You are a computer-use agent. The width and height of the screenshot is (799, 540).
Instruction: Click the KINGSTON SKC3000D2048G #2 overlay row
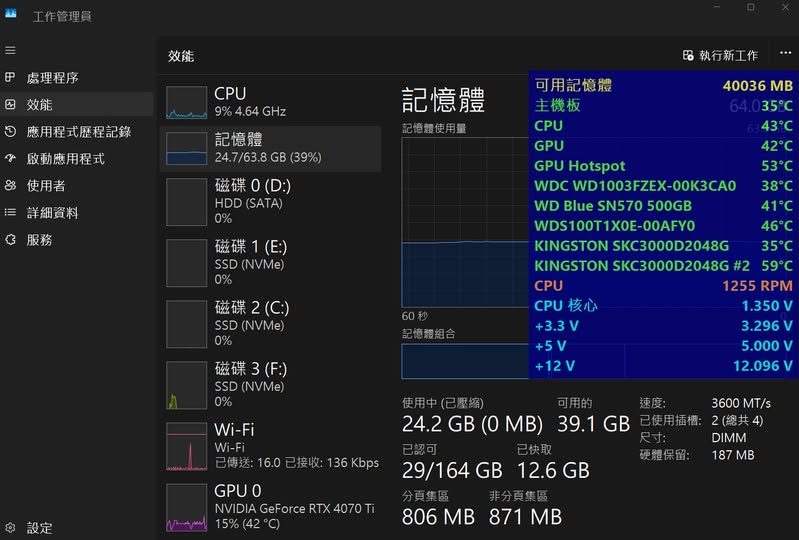(663, 265)
